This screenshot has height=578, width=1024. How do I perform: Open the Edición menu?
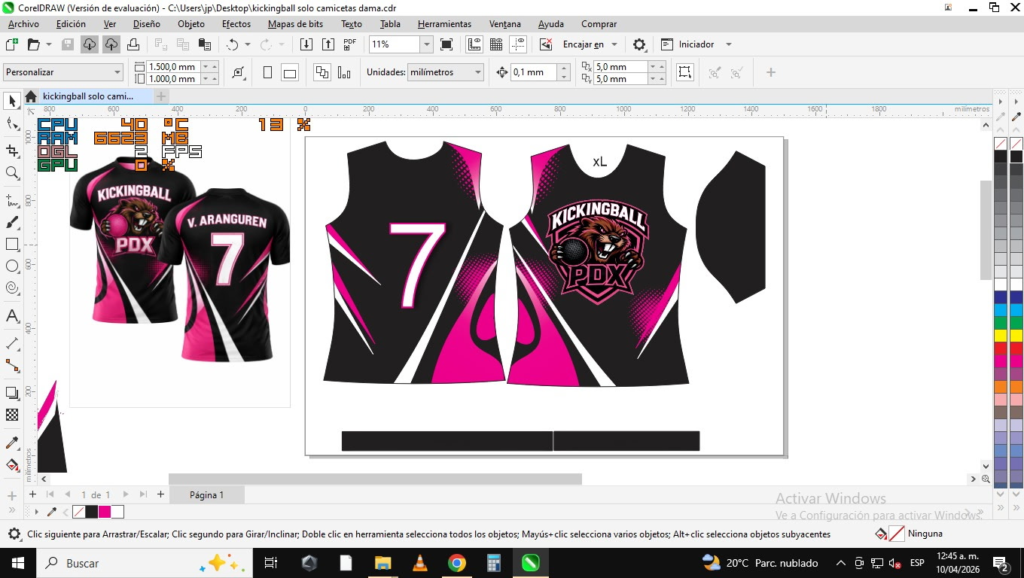click(71, 24)
